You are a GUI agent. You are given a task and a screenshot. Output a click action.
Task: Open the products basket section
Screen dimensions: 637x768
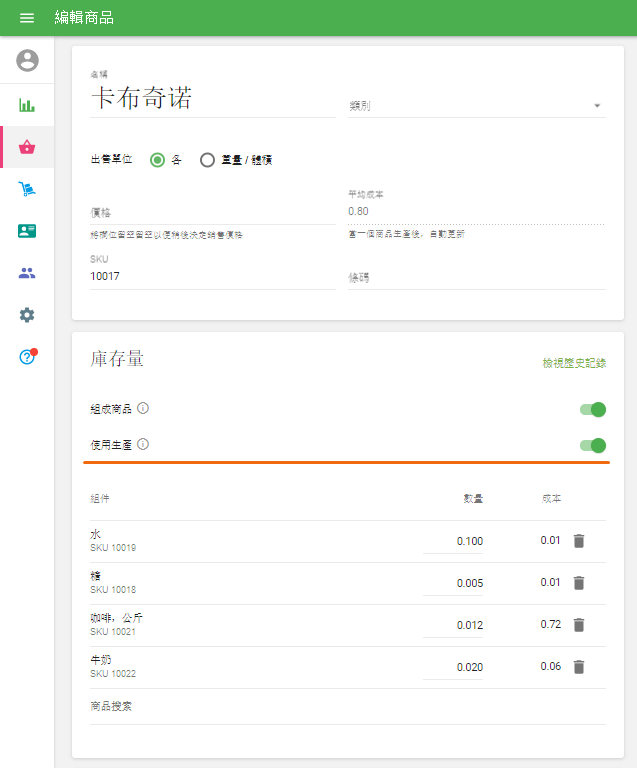27,147
